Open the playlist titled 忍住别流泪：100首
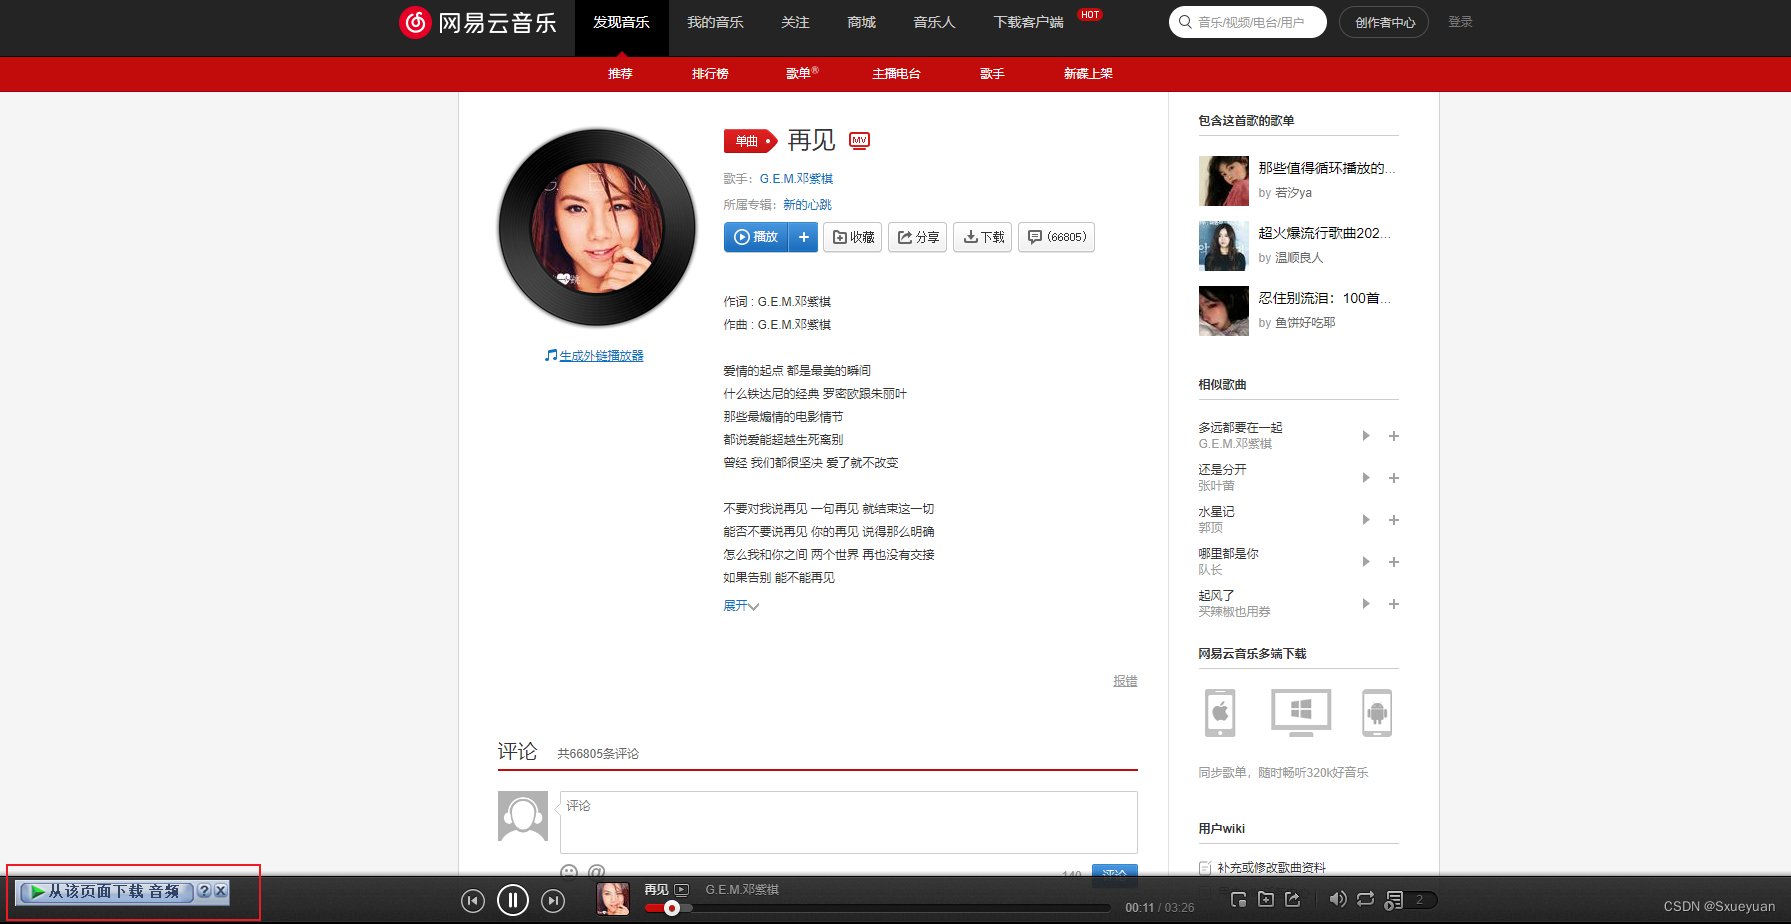 (1324, 298)
